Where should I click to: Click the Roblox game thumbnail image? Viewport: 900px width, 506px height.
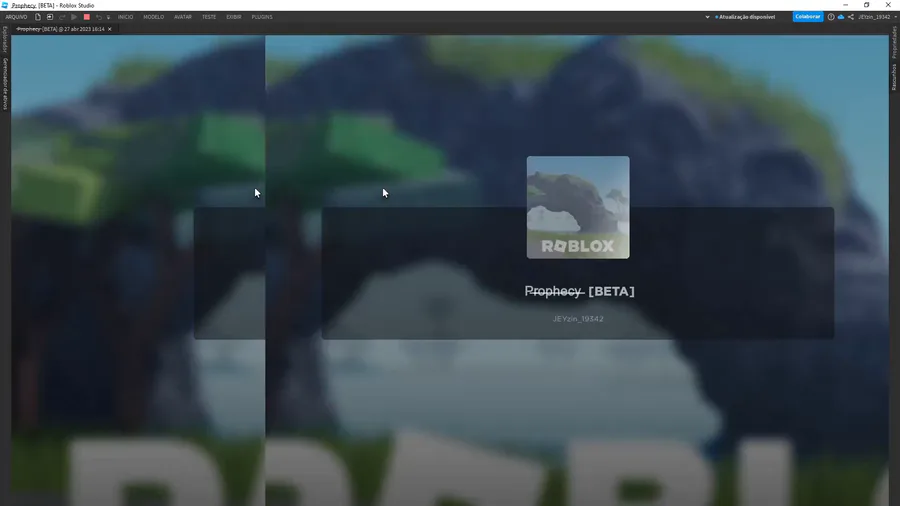(578, 207)
